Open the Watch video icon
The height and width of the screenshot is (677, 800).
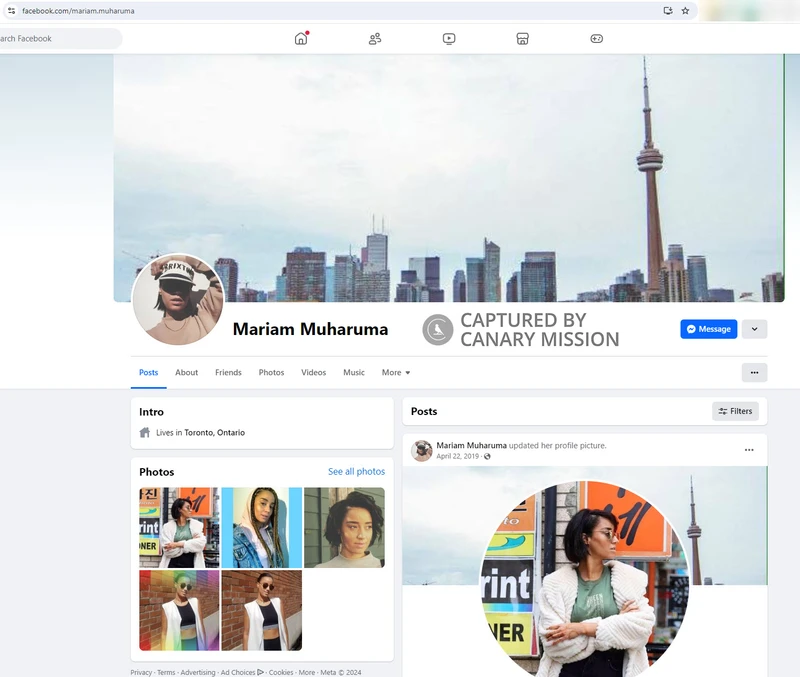tap(449, 39)
